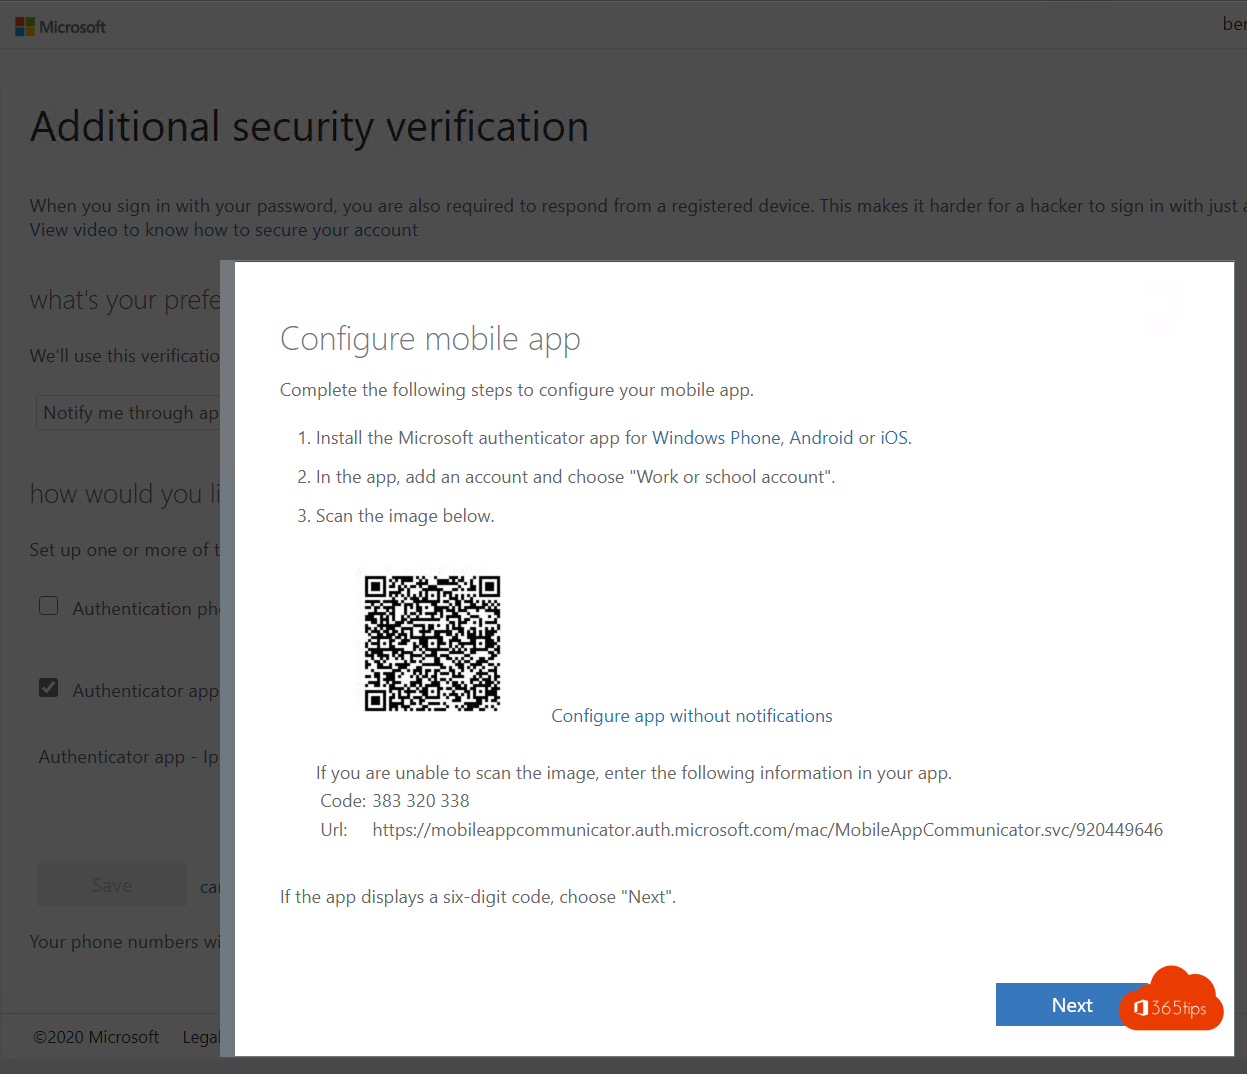Screen dimensions: 1247x1074
Task: Click the 365tips cloud badge icon
Action: click(x=1171, y=1001)
